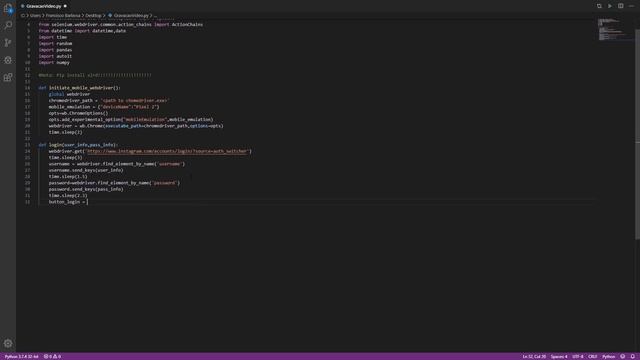Place the cursor after 'button_login ='
Viewport: 640px width, 360px height.
(x=88, y=202)
